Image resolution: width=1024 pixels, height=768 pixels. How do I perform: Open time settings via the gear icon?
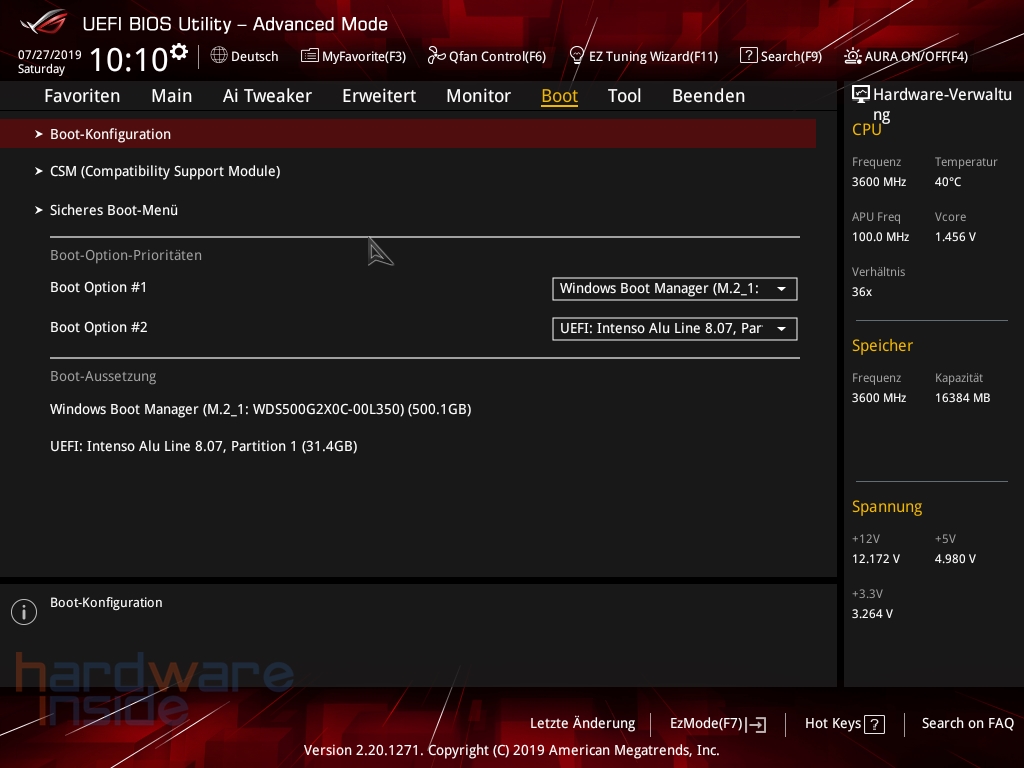pyautogui.click(x=179, y=51)
